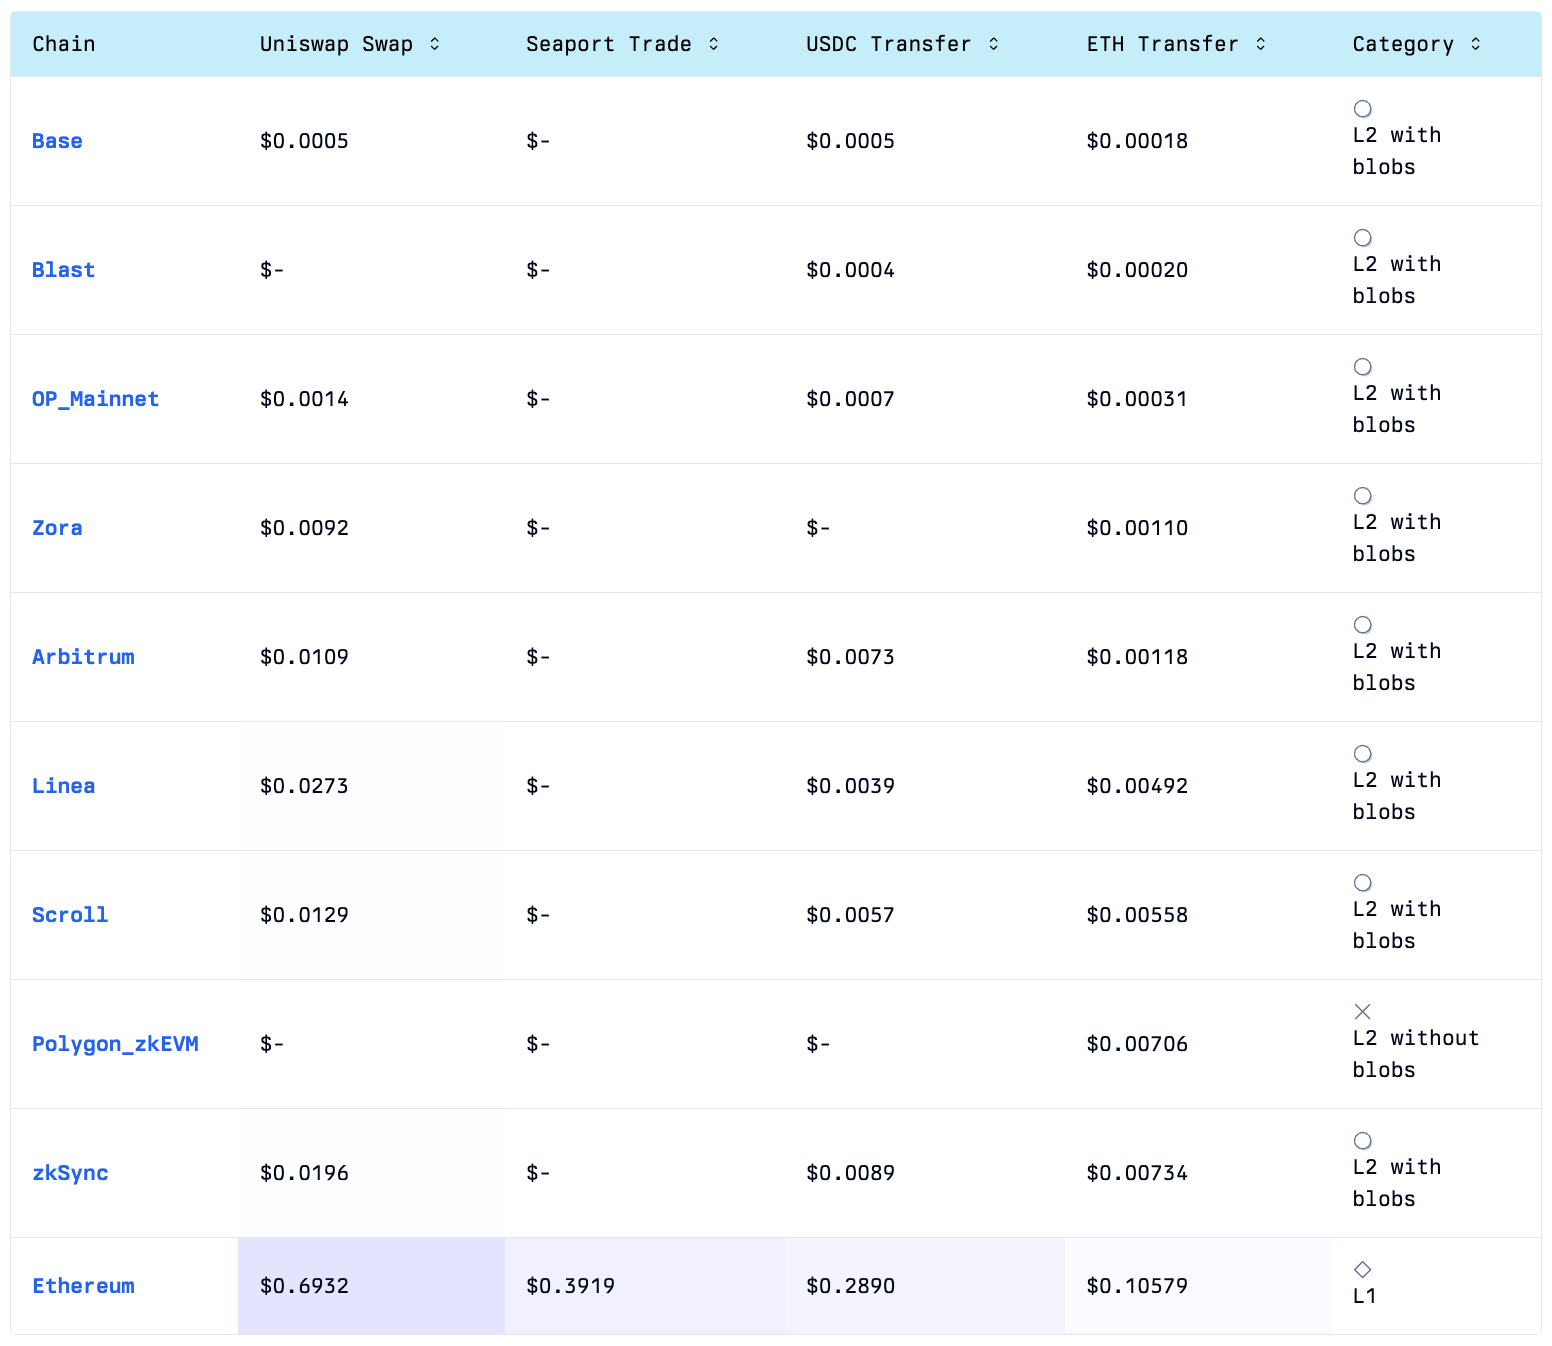
Task: Sort by the USDC Transfer column arrows
Action: tap(994, 44)
